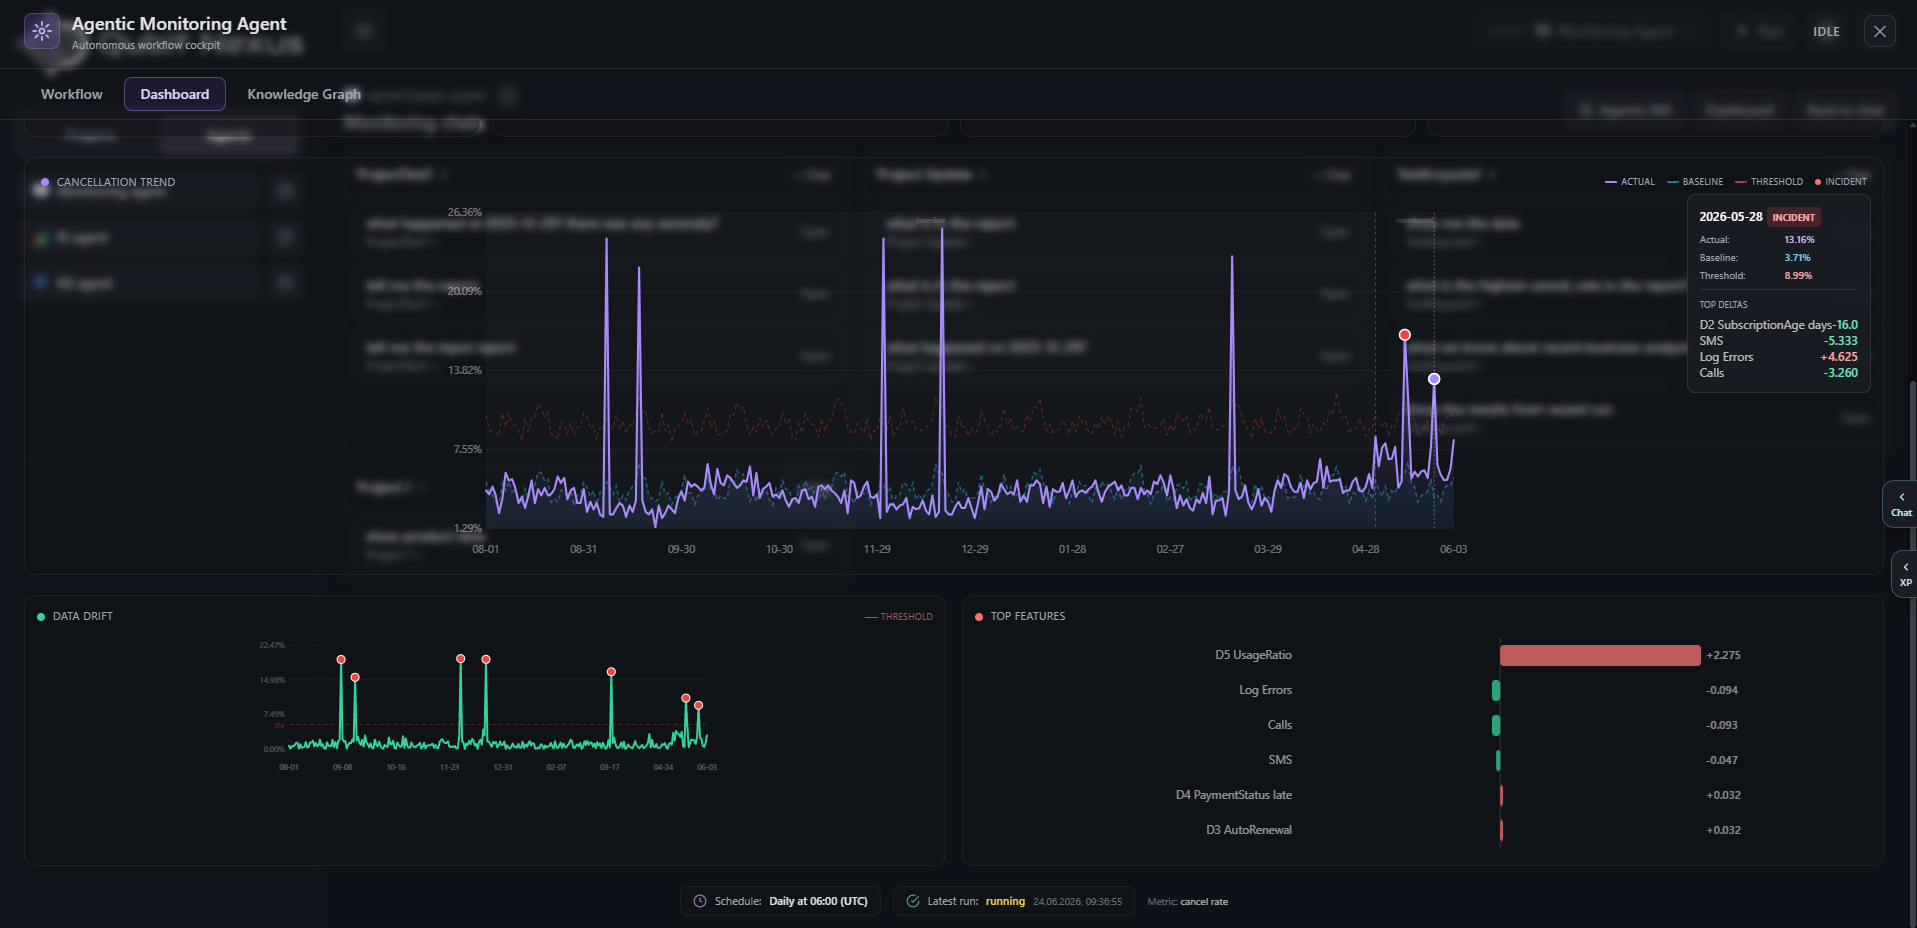Click the Threshold value 8.99%
This screenshot has width=1917, height=928.
[x=1798, y=276]
